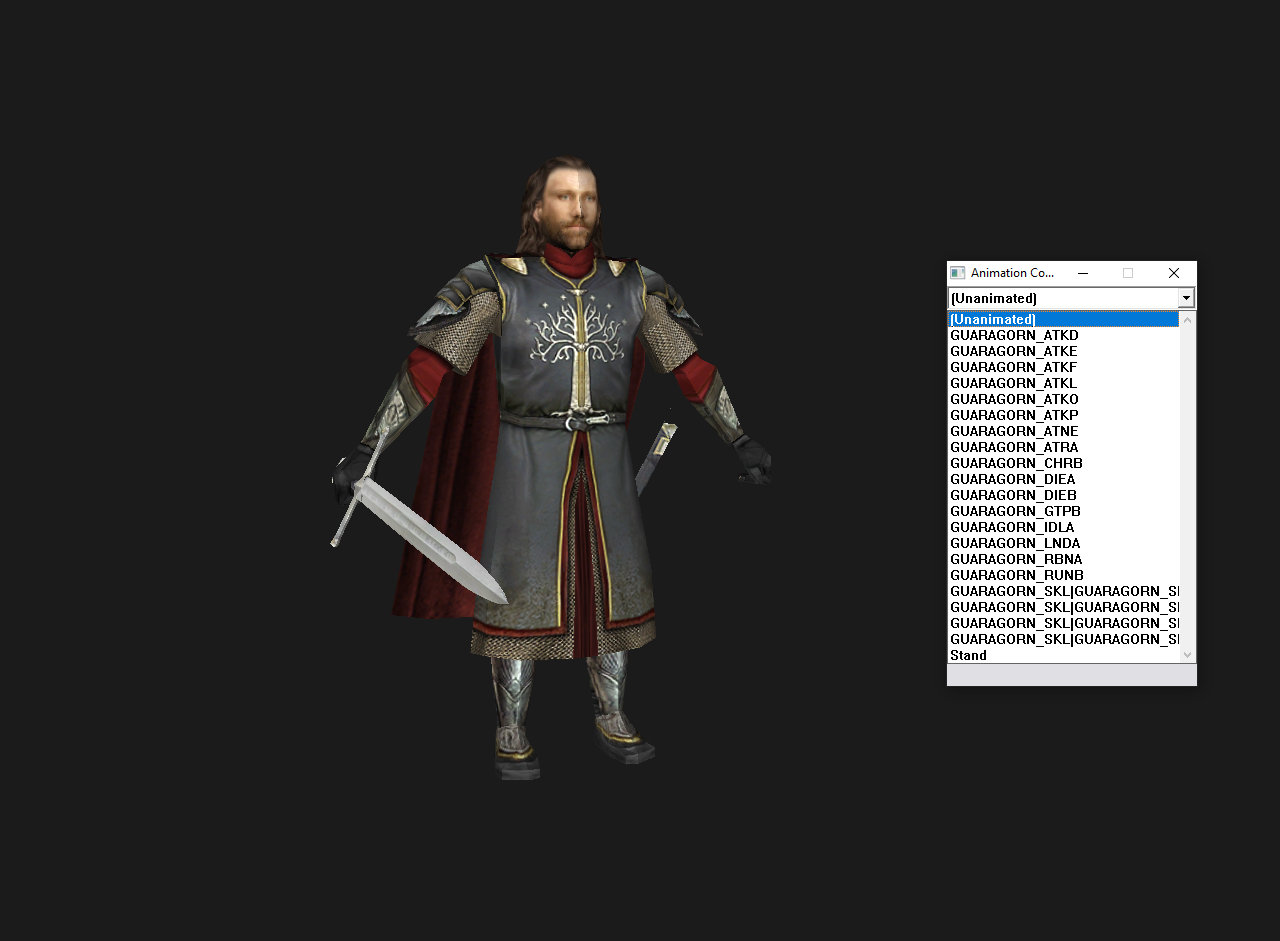Pick the GUARAGORN_ATKF animation
This screenshot has width=1280, height=941.
click(x=1064, y=367)
